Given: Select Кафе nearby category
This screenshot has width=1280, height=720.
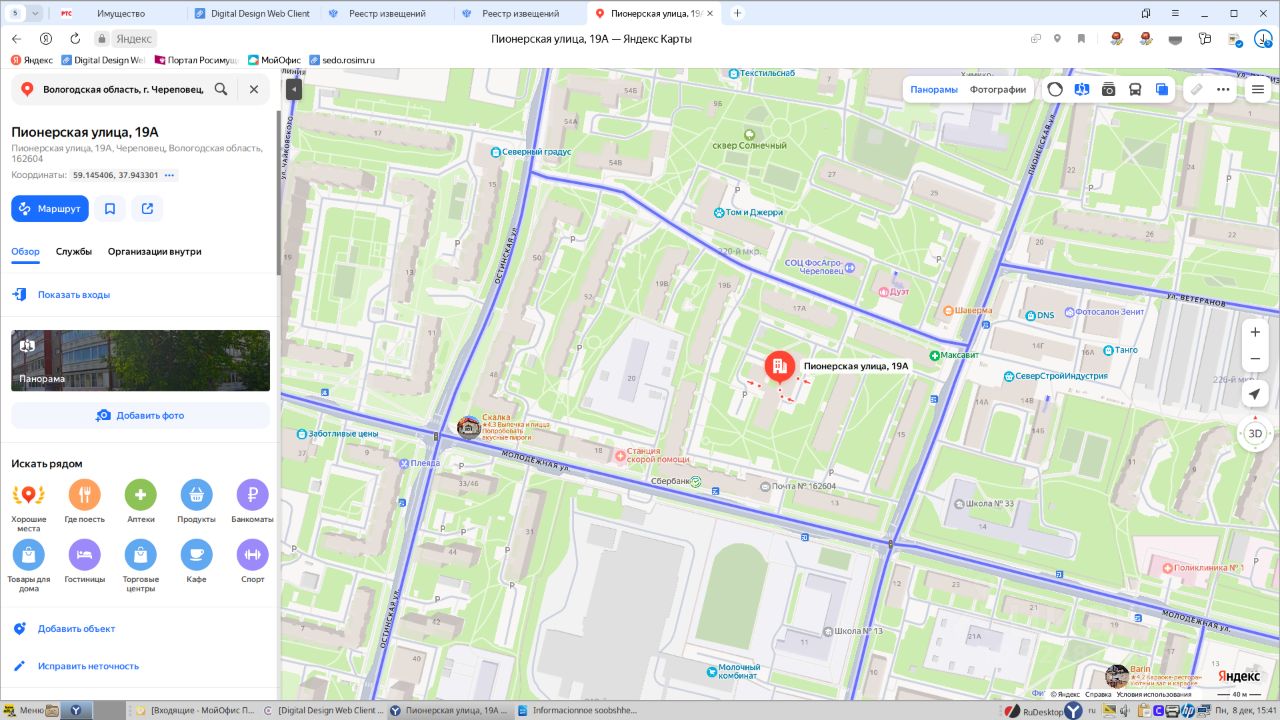Looking at the screenshot, I should [196, 563].
